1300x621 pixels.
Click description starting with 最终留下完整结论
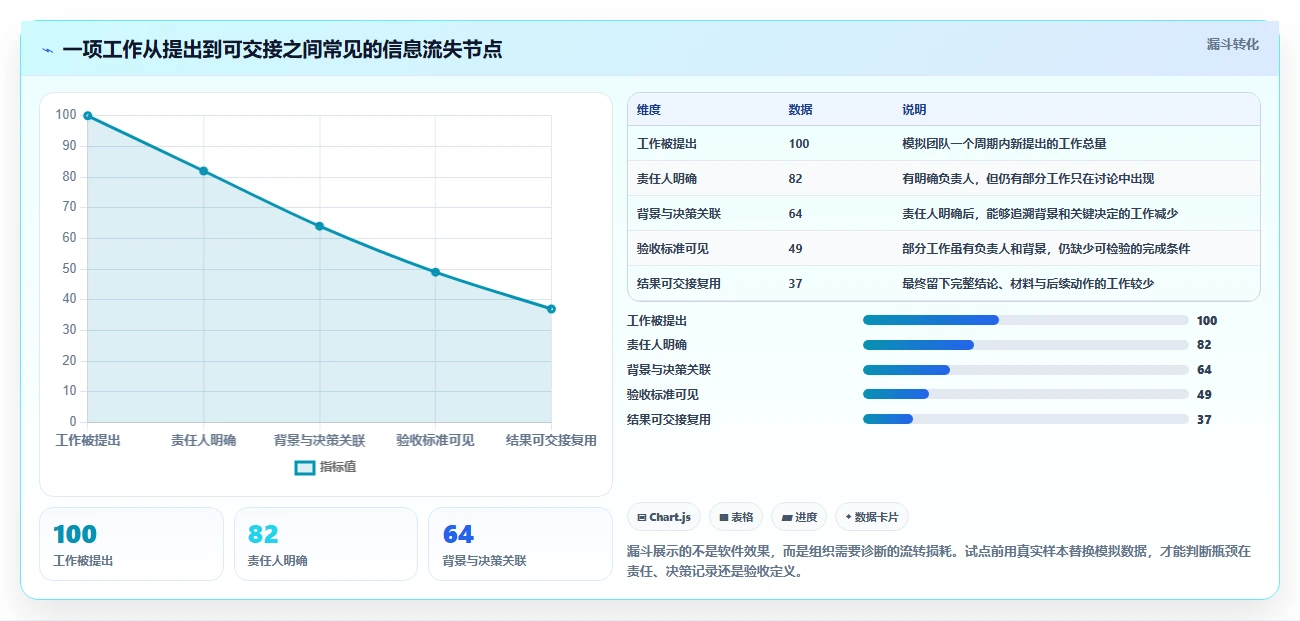[x=1028, y=284]
